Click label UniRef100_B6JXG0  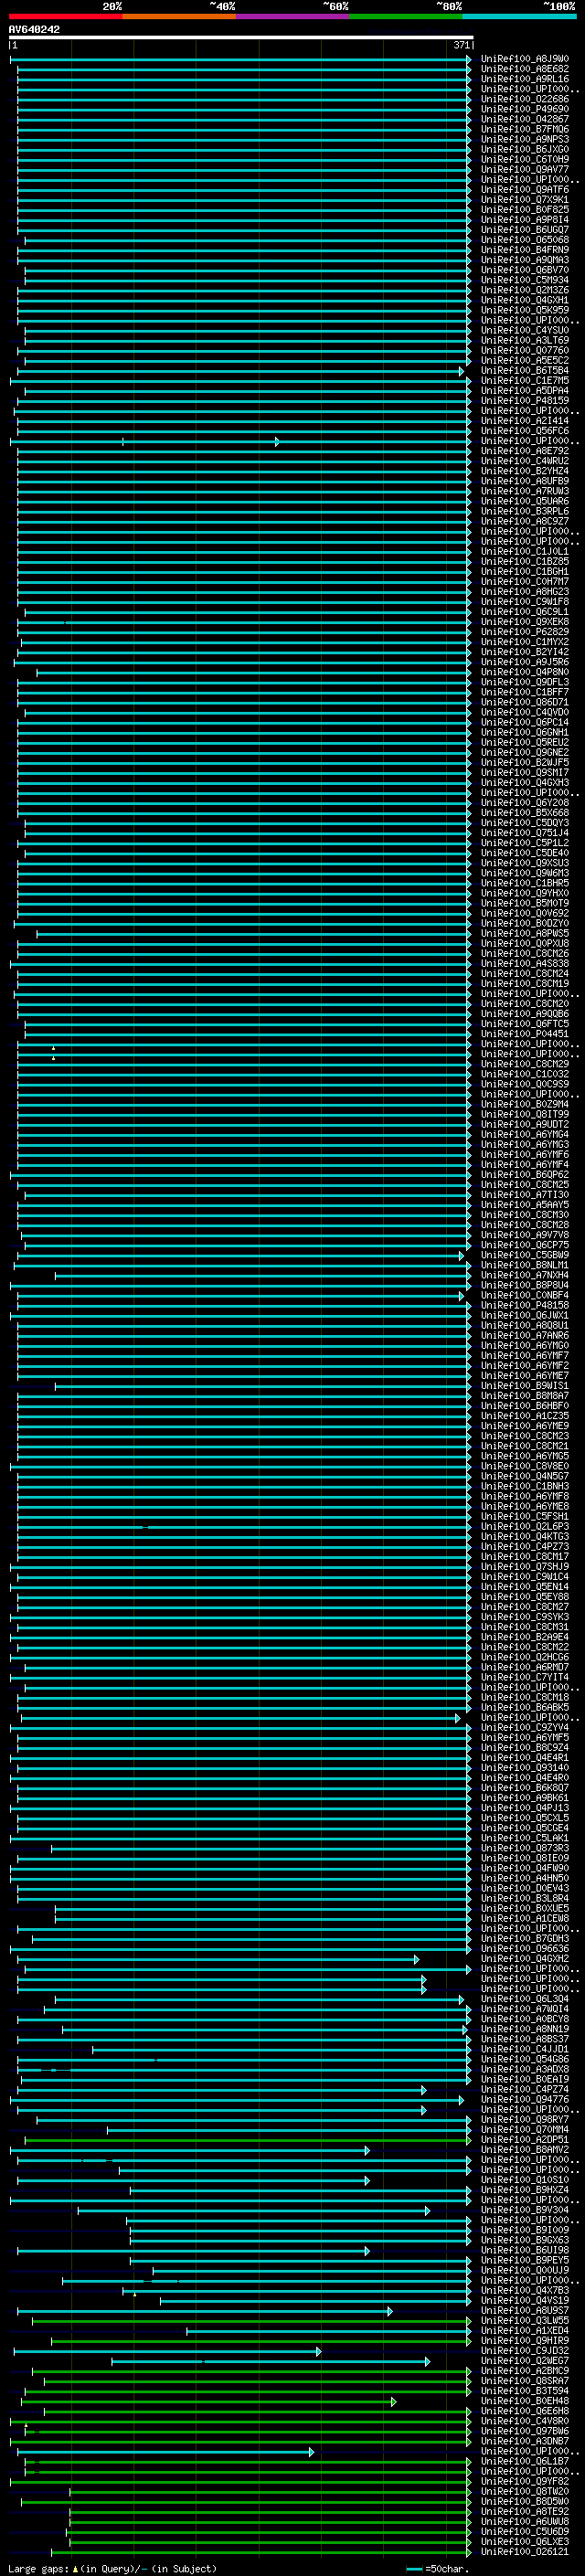[525, 149]
